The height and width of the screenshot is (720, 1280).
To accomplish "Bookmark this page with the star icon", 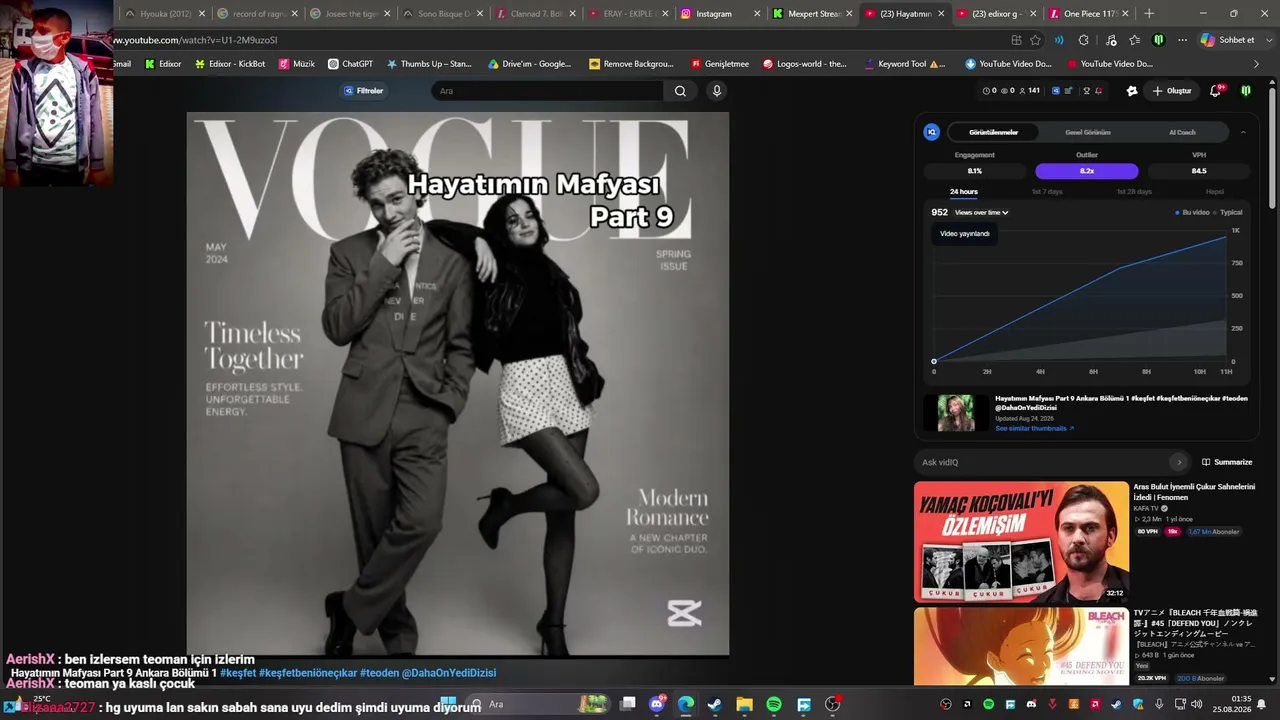I will coord(1036,40).
